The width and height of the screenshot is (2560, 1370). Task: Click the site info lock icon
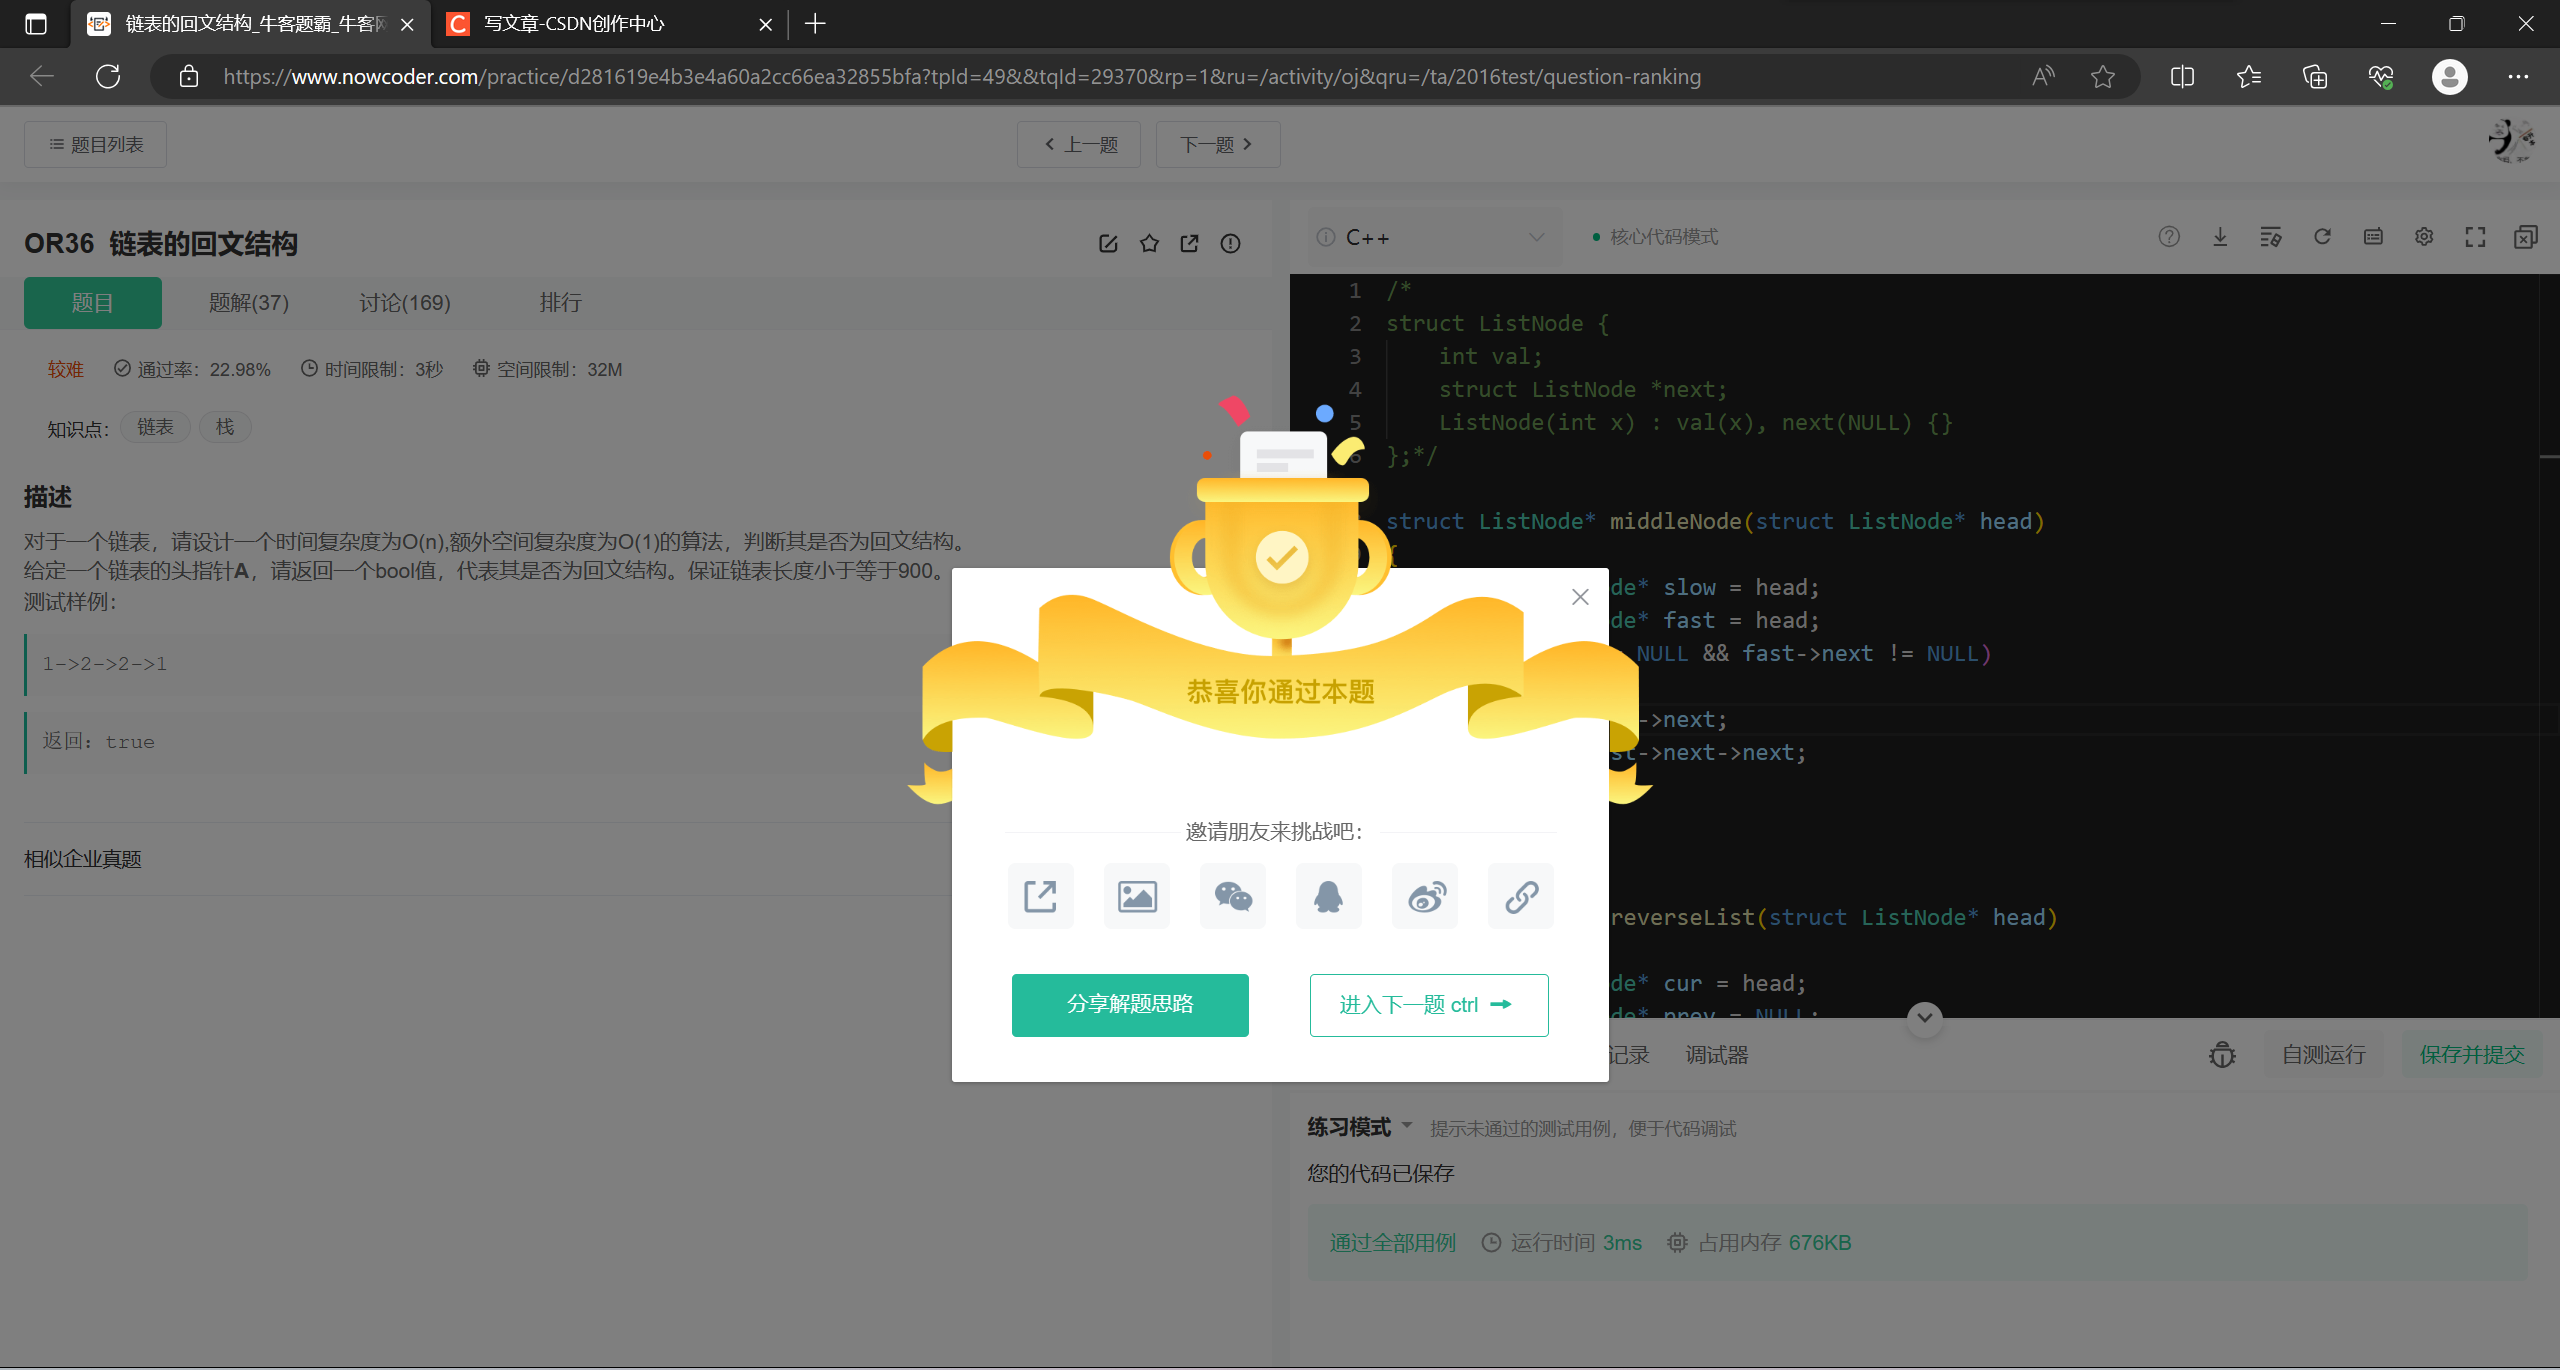[189, 77]
